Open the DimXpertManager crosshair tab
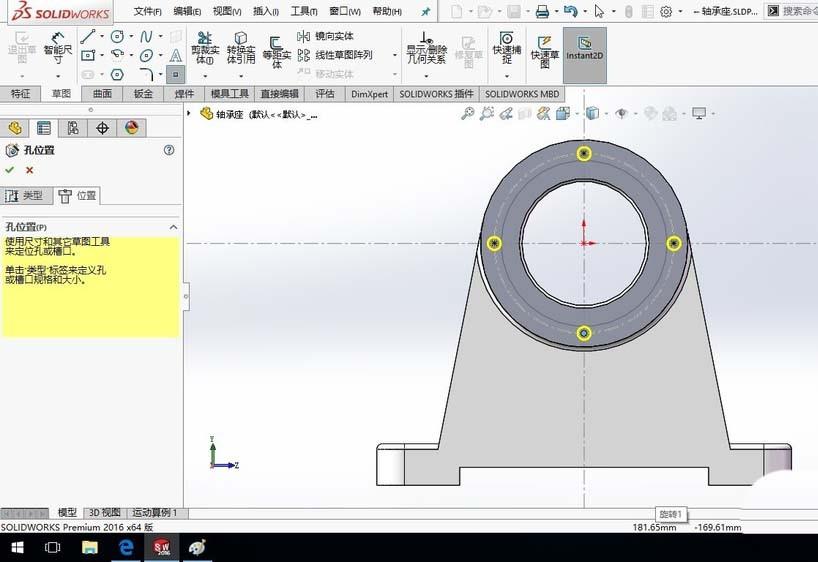 pyautogui.click(x=102, y=128)
